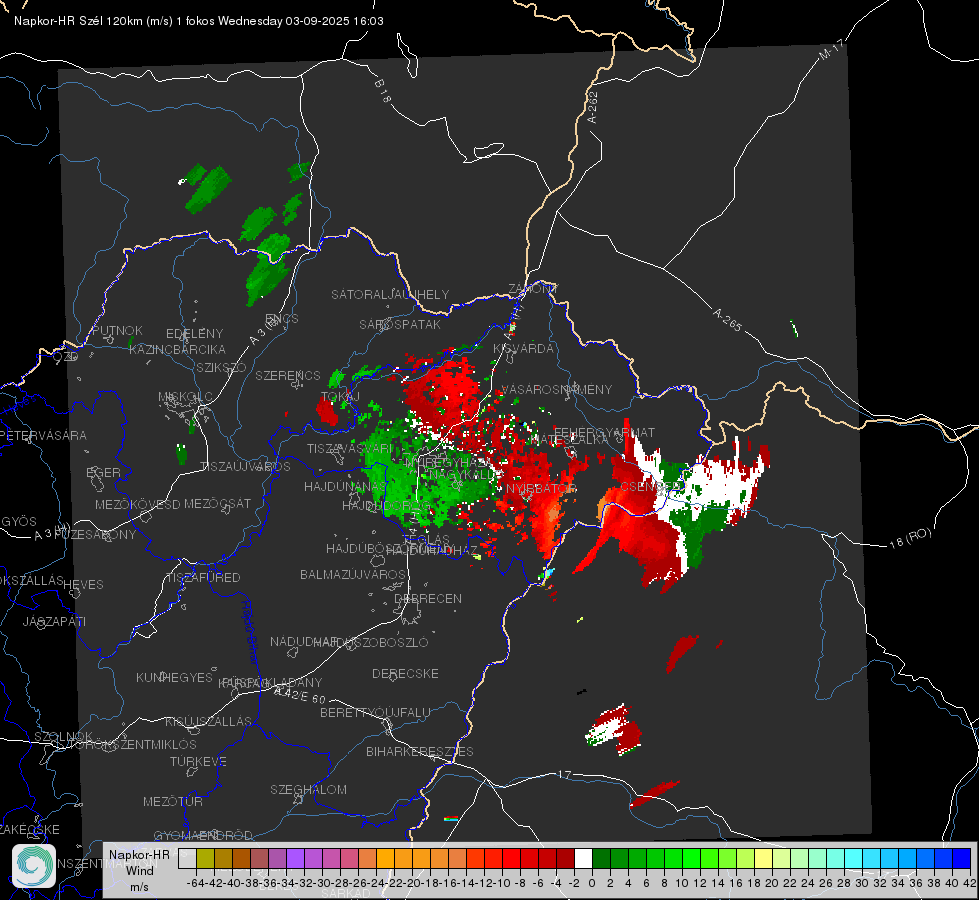979x900 pixels.
Task: Click the PÉTERVÁSÁRA town label
Action: [x=44, y=435]
